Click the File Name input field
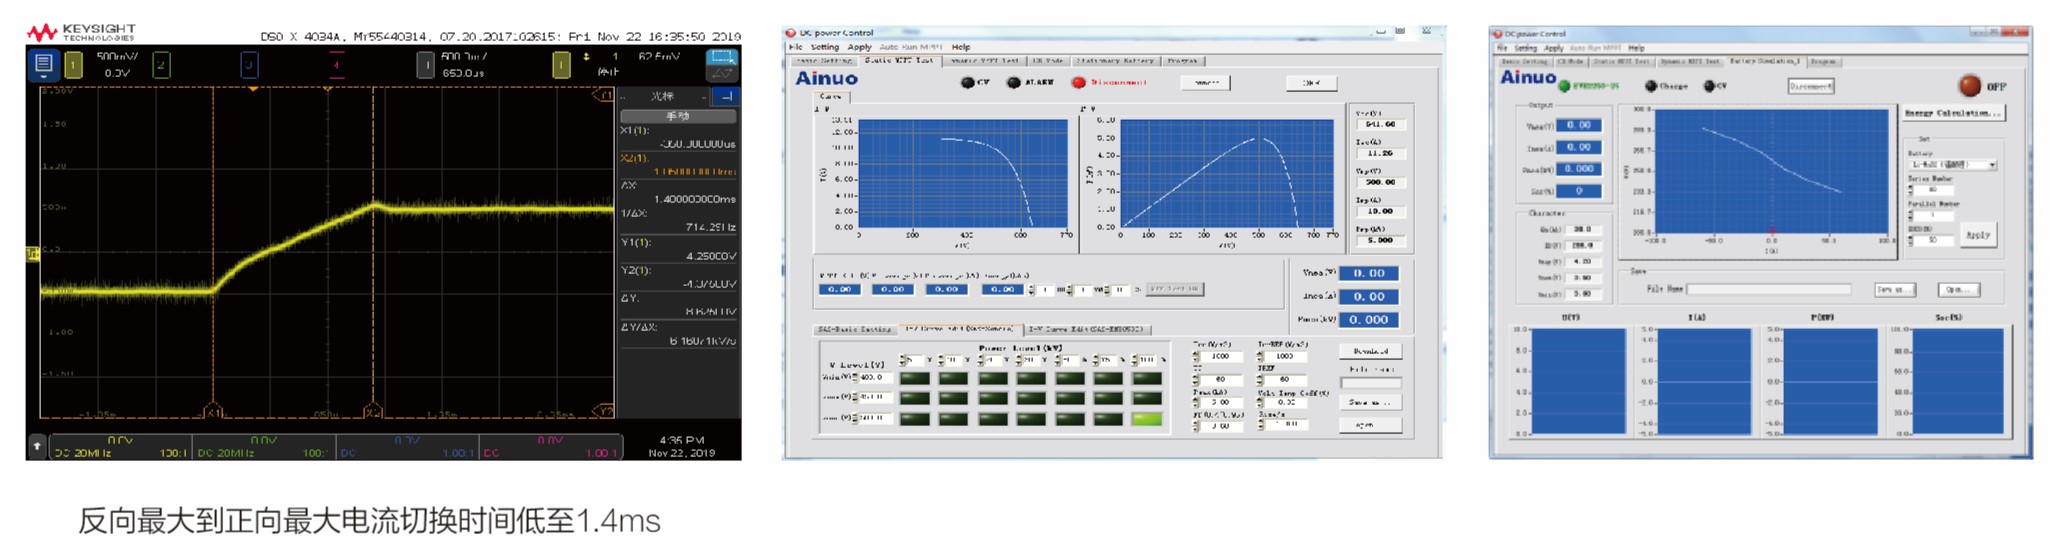Screen dimensions: 2060x552 tap(1768, 290)
